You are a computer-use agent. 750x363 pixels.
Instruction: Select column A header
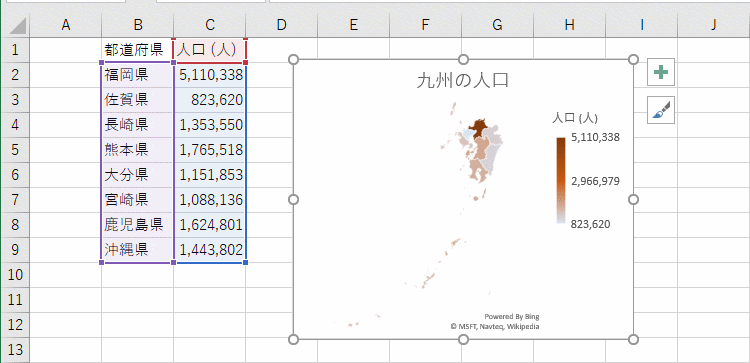[x=66, y=25]
